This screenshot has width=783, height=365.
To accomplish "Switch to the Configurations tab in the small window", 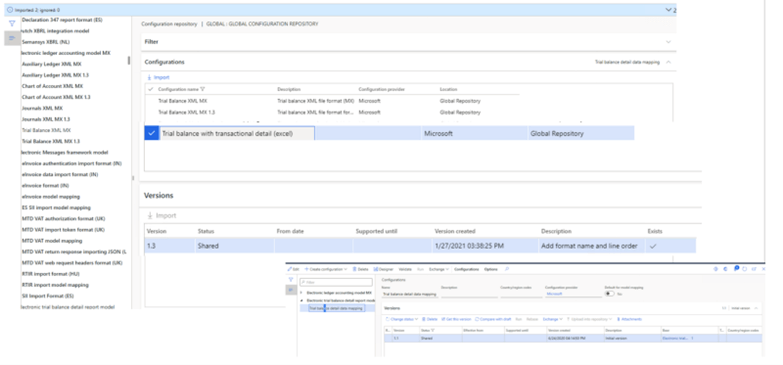I will (466, 269).
